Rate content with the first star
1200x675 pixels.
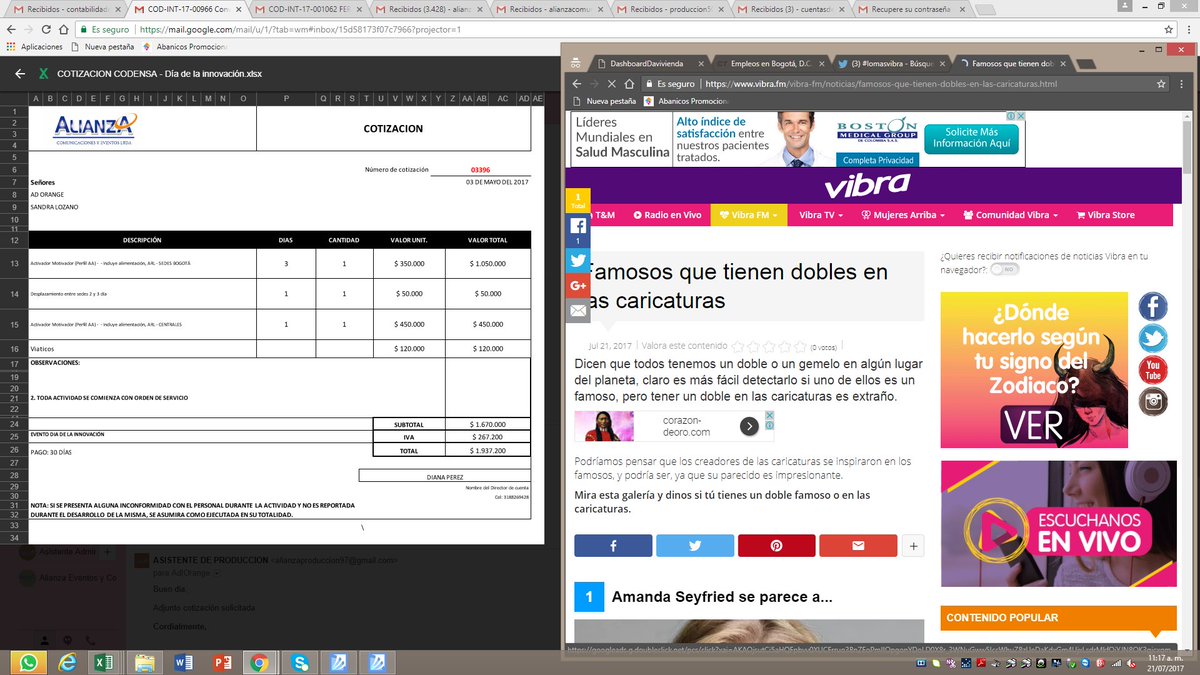pyautogui.click(x=739, y=345)
